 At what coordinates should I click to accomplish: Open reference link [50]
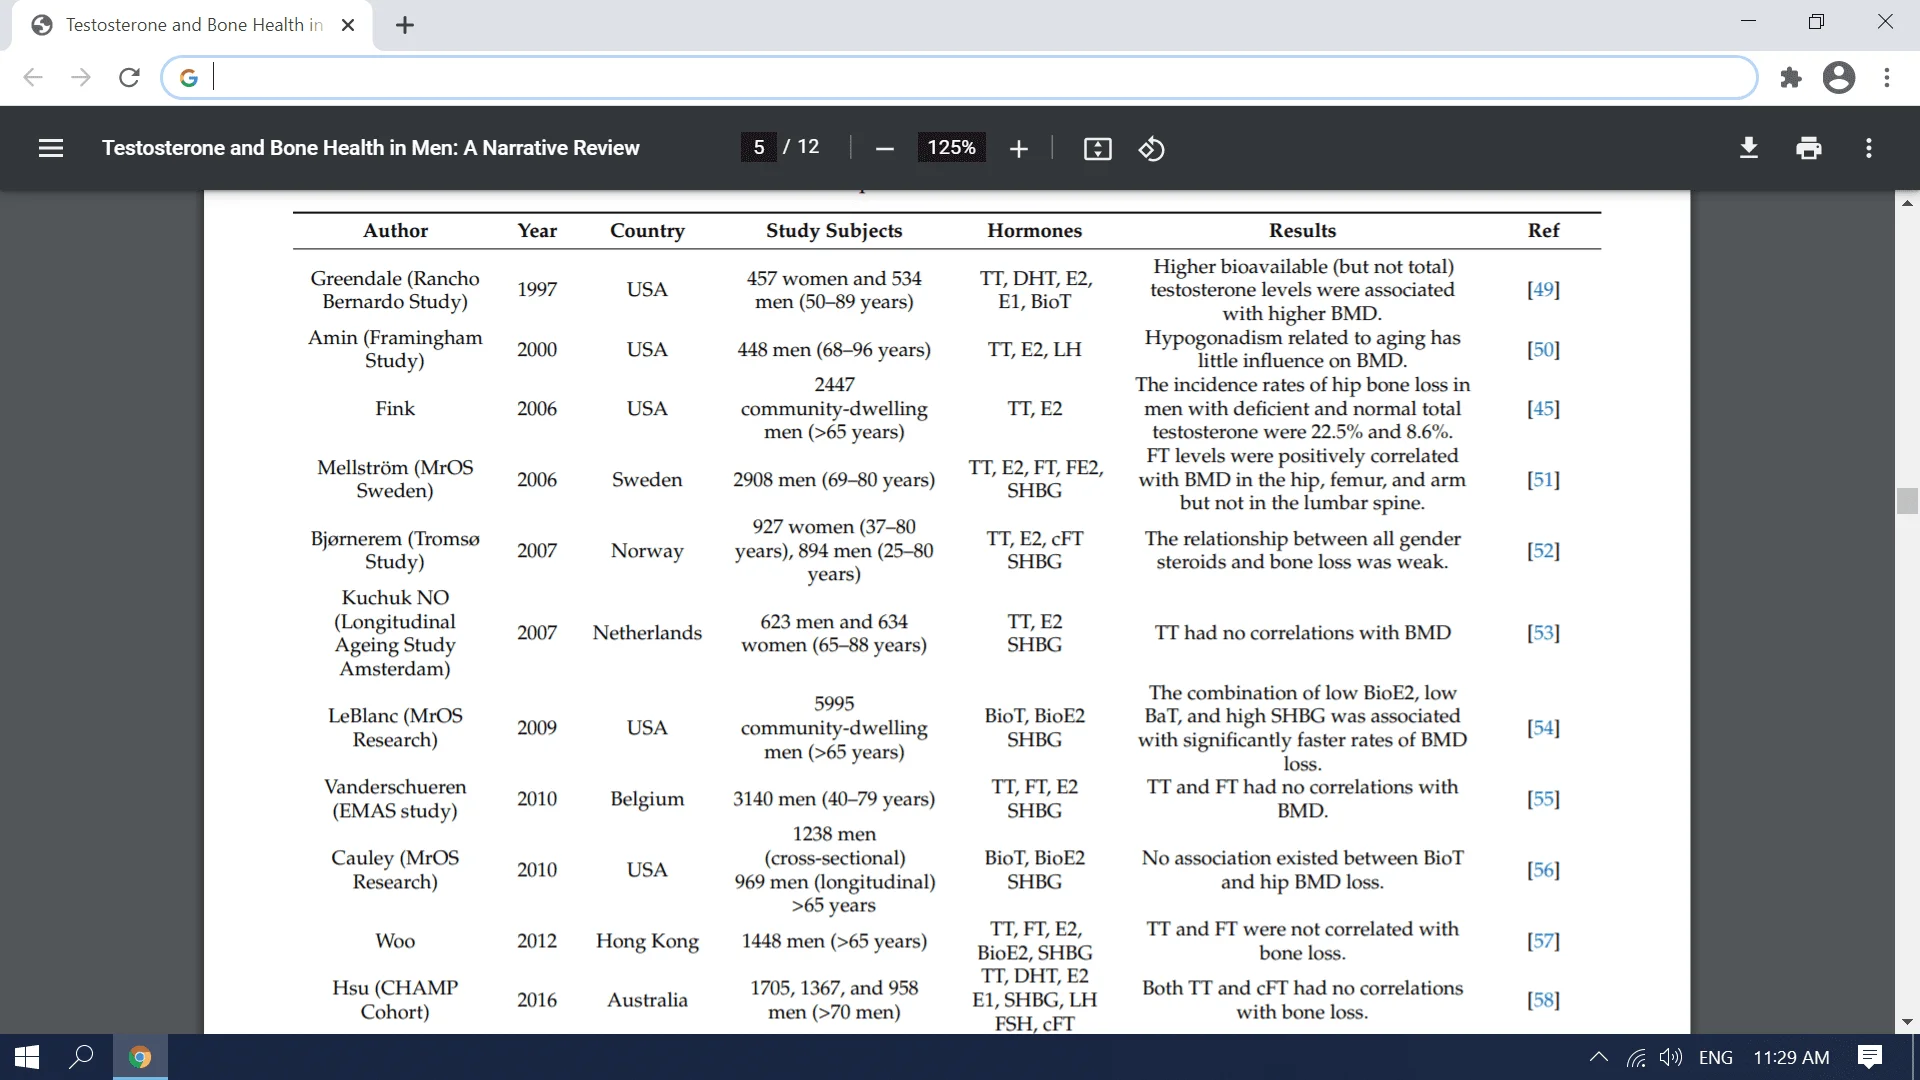coord(1543,349)
